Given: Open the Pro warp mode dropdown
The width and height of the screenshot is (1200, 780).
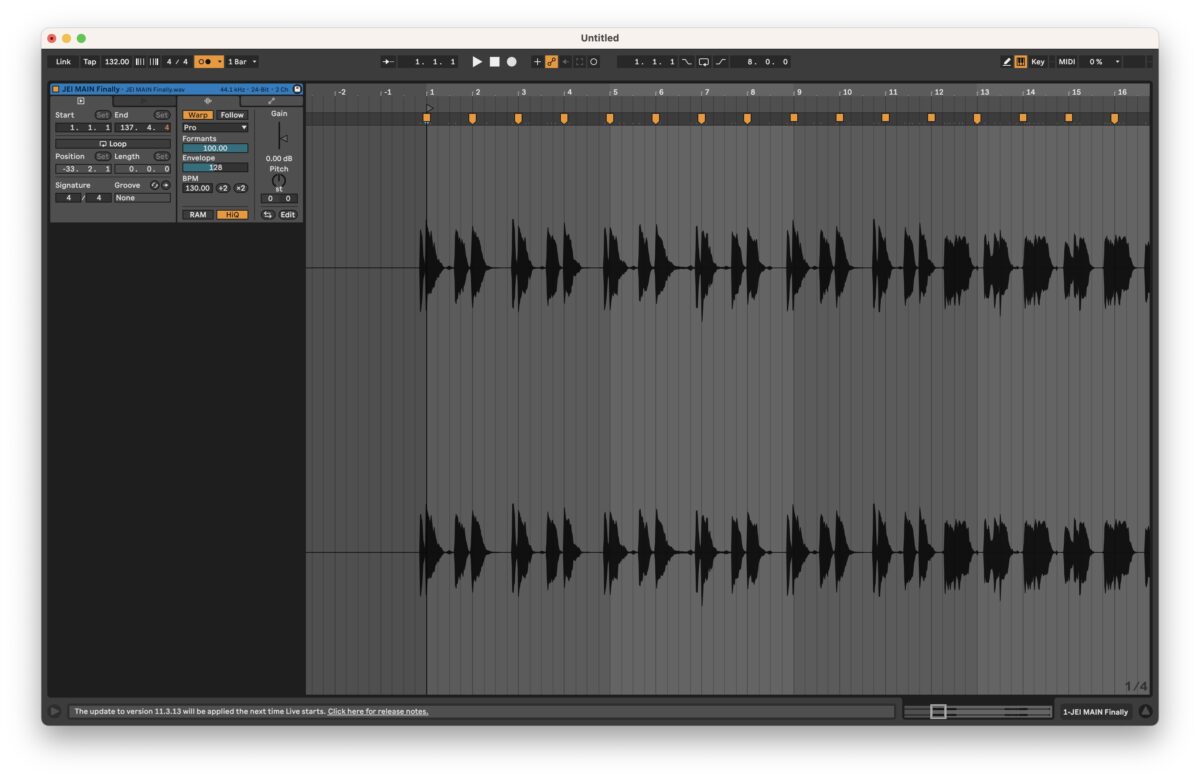Looking at the screenshot, I should click(x=215, y=128).
